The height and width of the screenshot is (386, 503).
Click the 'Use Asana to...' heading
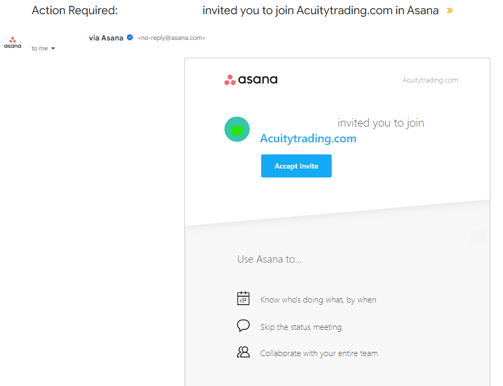coord(270,259)
